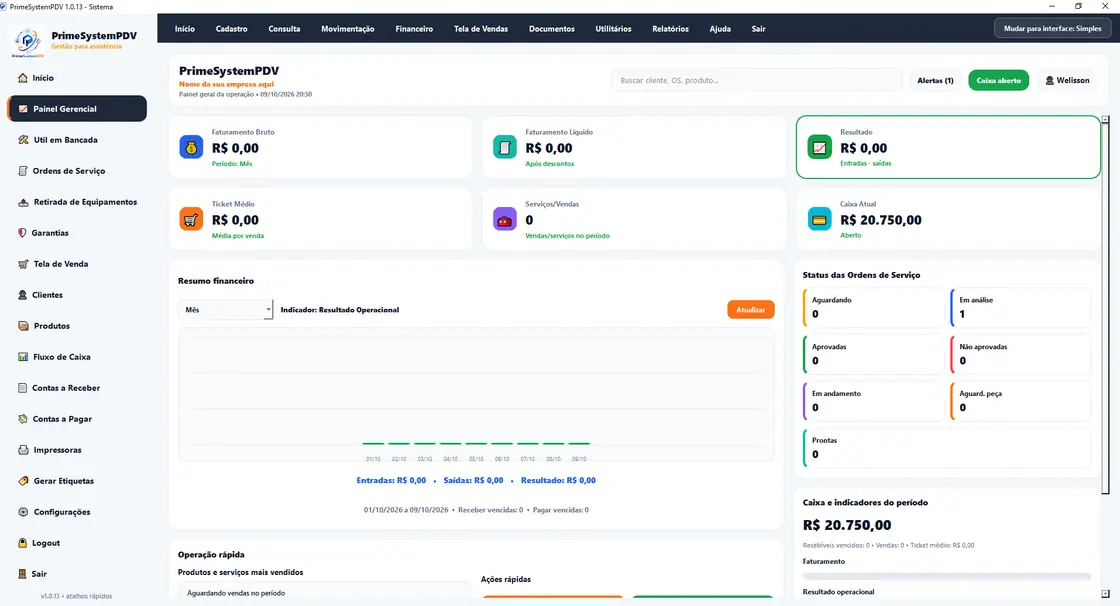Click the Entradas: R$ 0,00 text
The height and width of the screenshot is (606, 1120).
[391, 480]
